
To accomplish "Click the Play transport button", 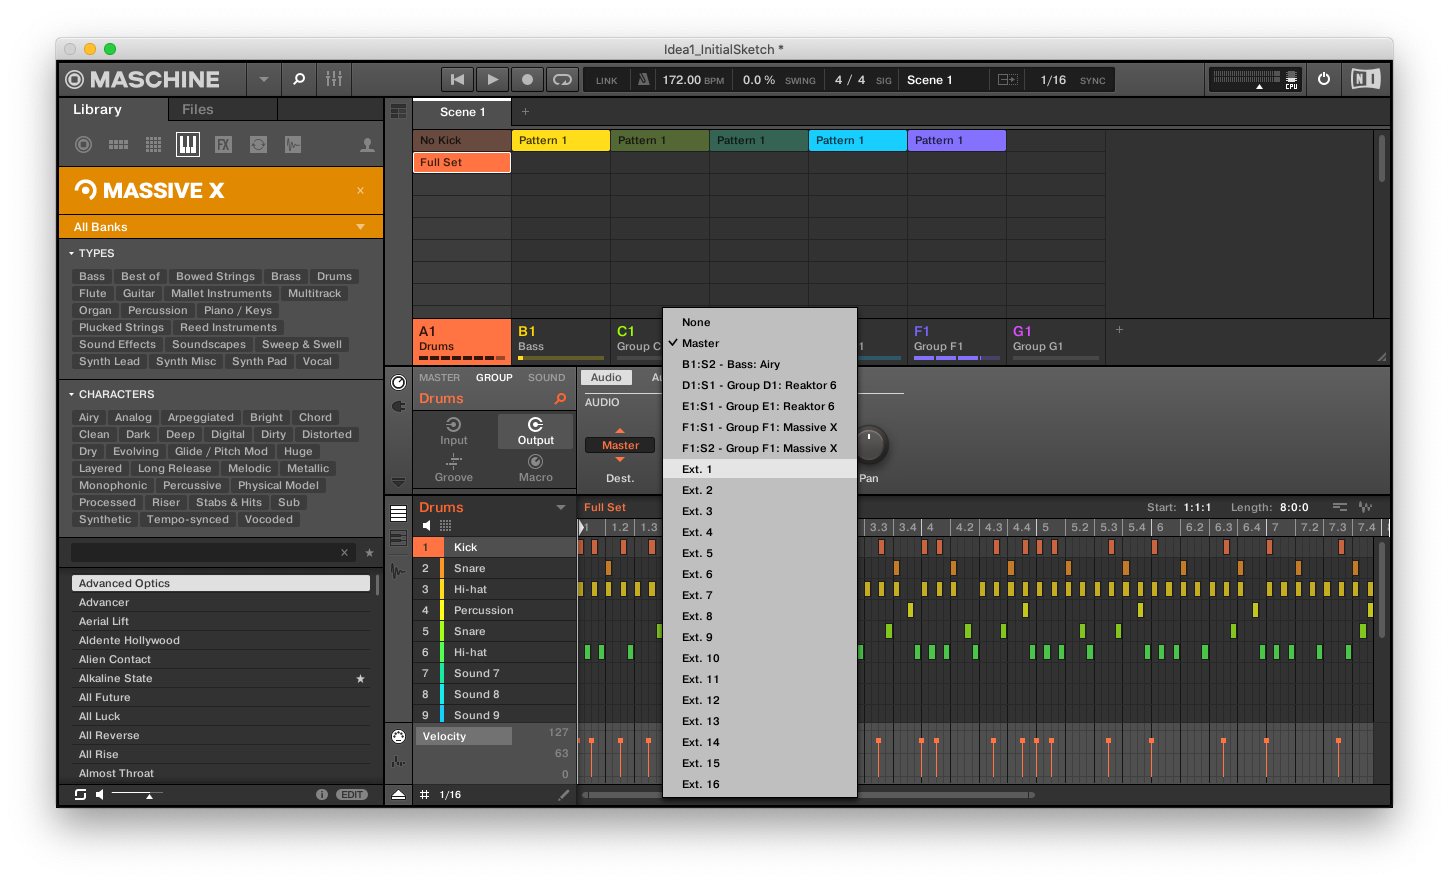I will 492,80.
